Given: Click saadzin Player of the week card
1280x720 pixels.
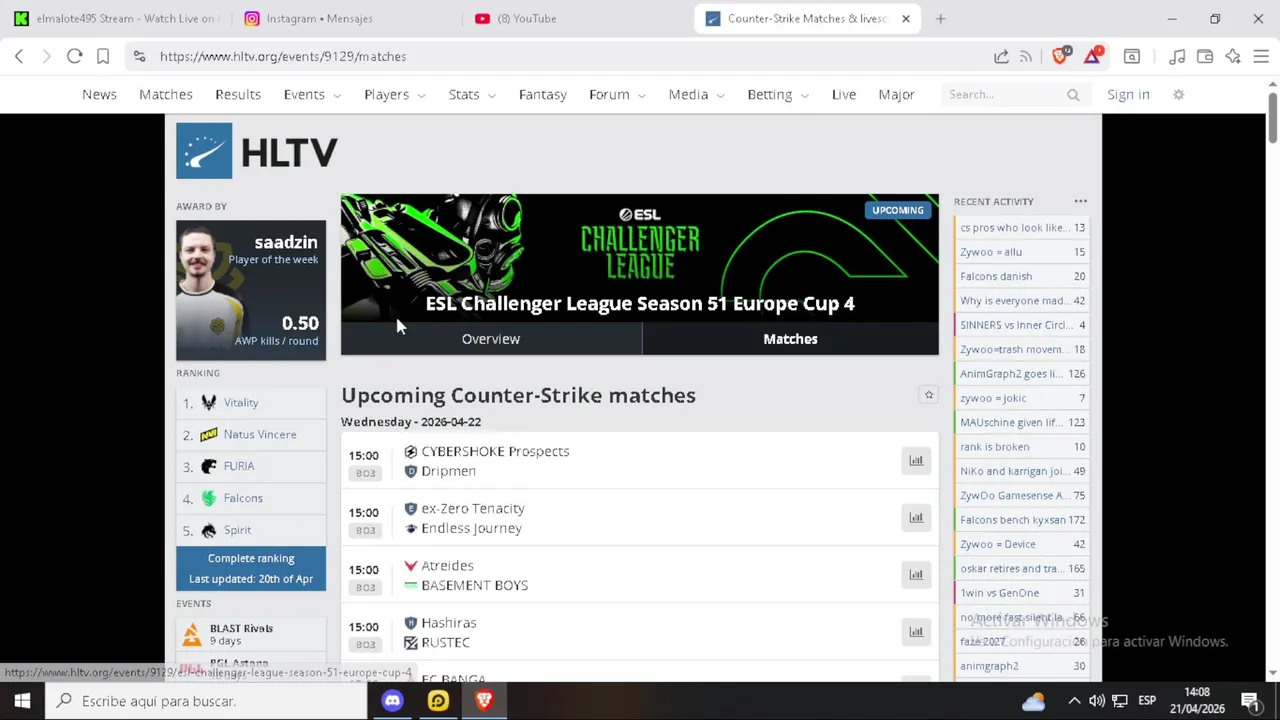Looking at the screenshot, I should [251, 290].
